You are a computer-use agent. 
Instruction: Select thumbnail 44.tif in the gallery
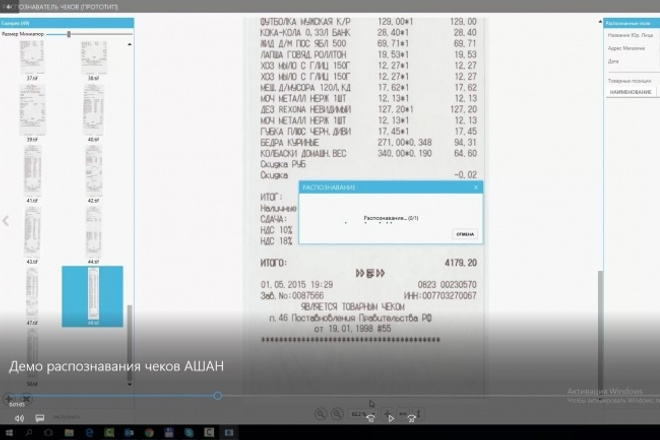click(x=93, y=235)
